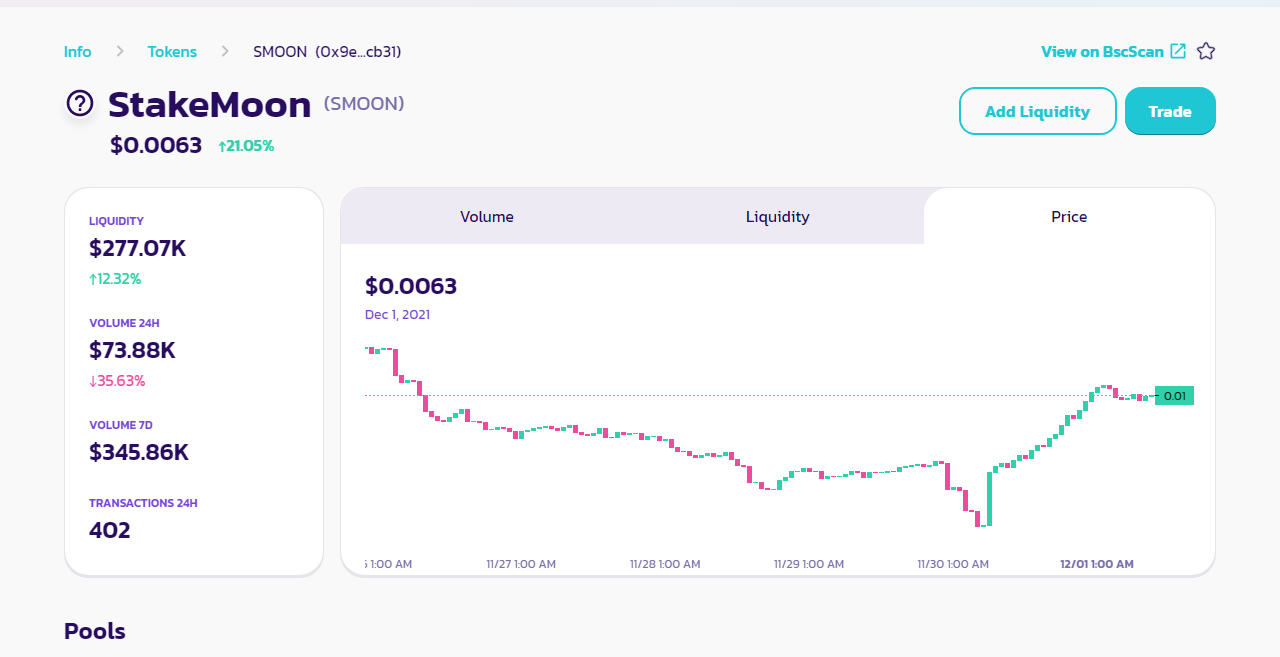The image size is (1280, 657).
Task: Switch to the Liquidity chart tab
Action: pyautogui.click(x=778, y=216)
